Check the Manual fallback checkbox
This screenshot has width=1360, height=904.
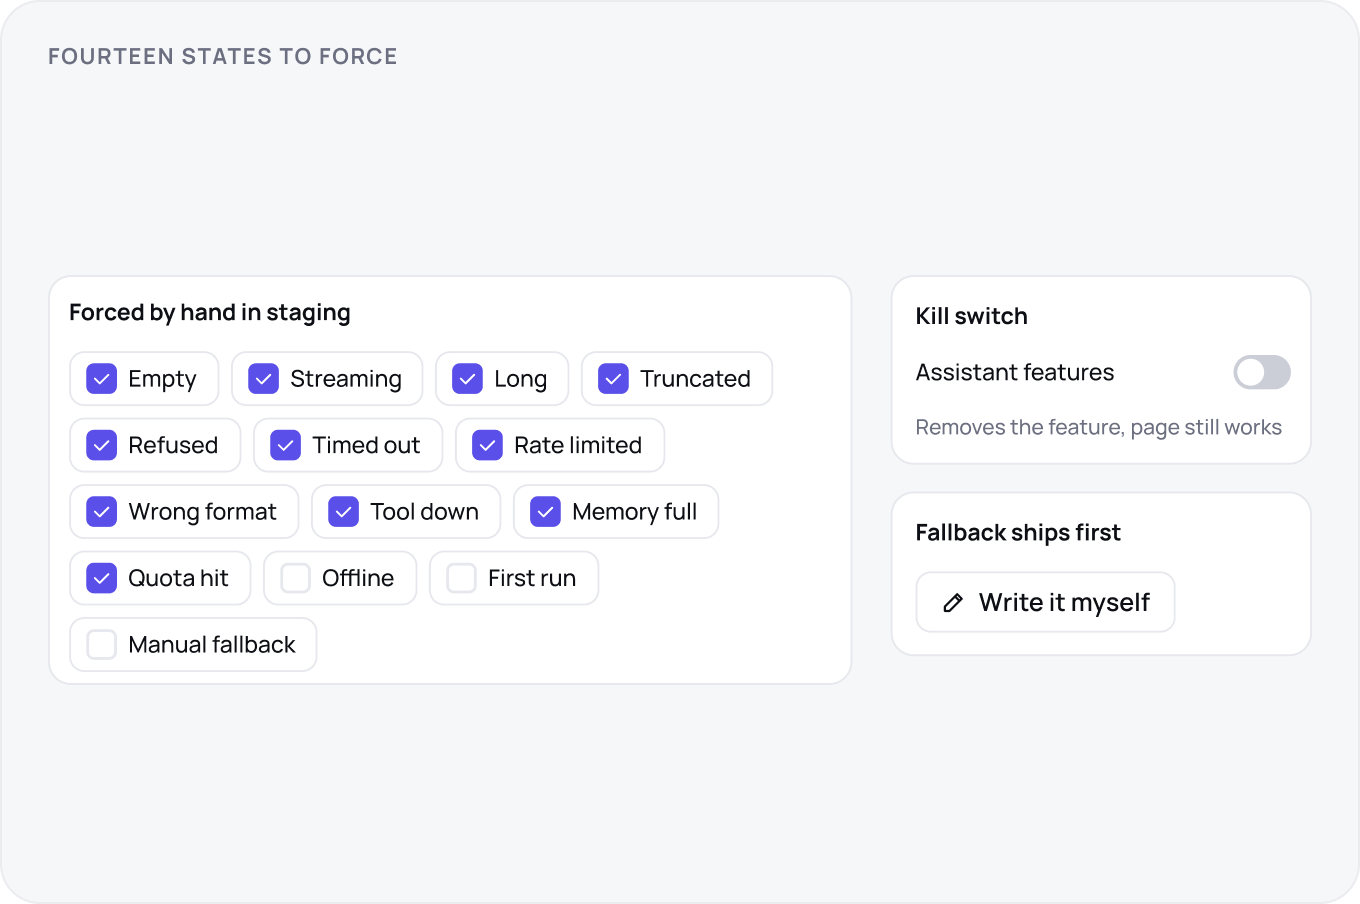click(102, 645)
